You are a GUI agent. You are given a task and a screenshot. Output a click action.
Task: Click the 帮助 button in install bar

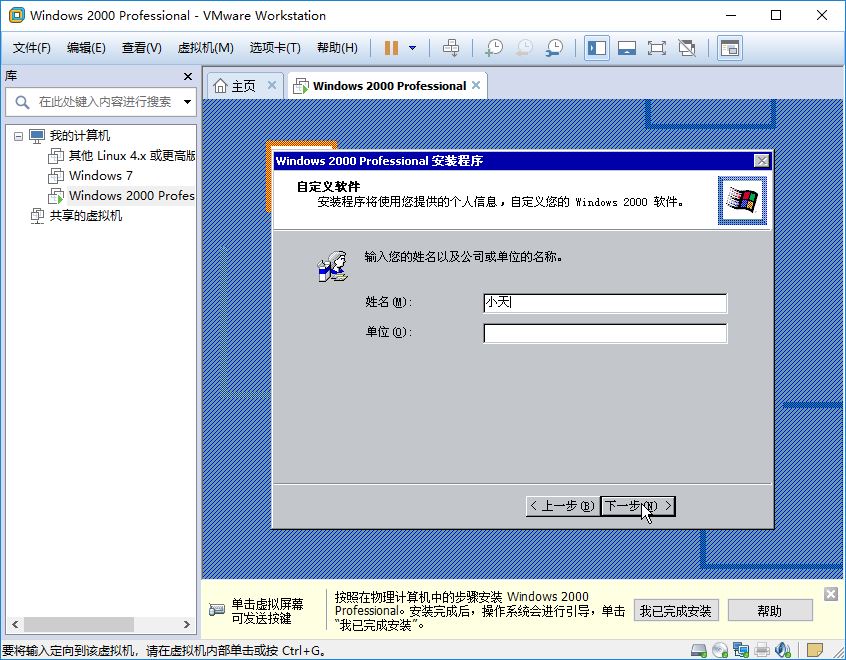770,611
